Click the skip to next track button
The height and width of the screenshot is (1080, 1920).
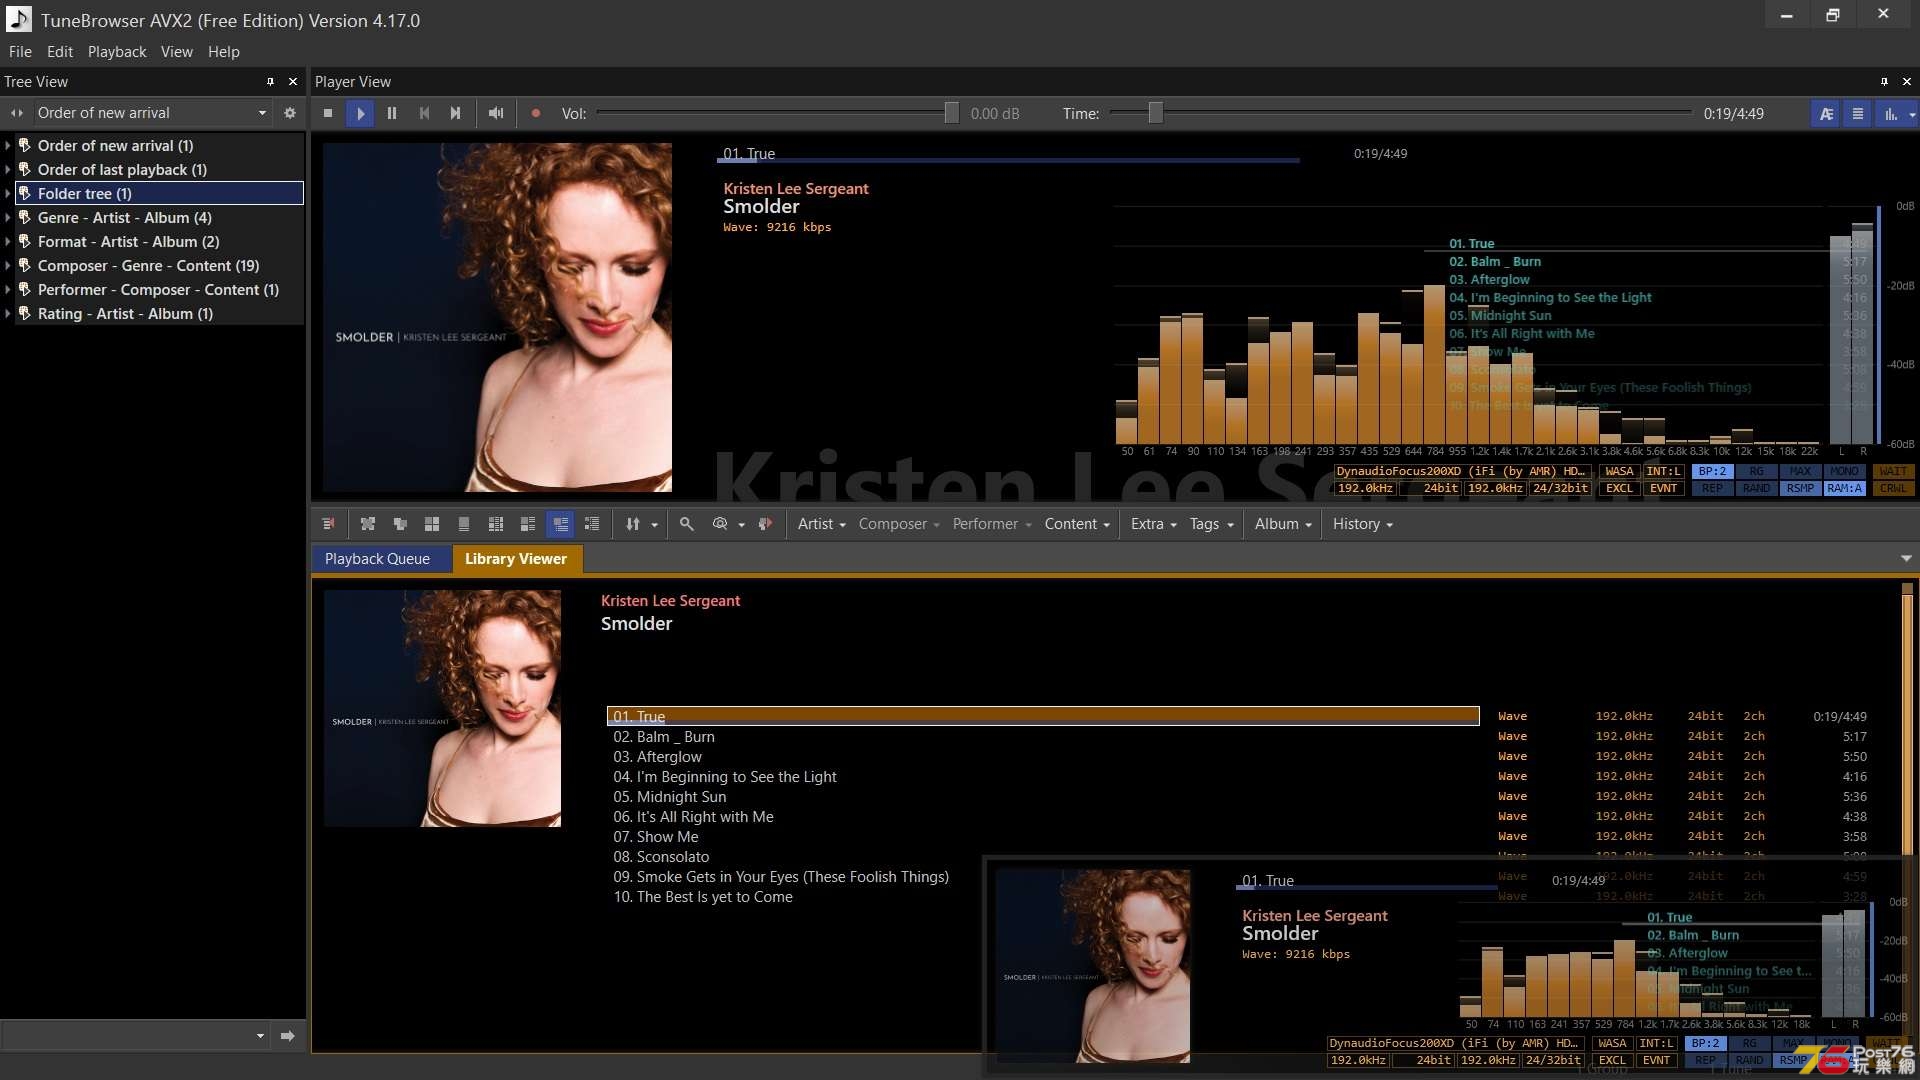[455, 112]
